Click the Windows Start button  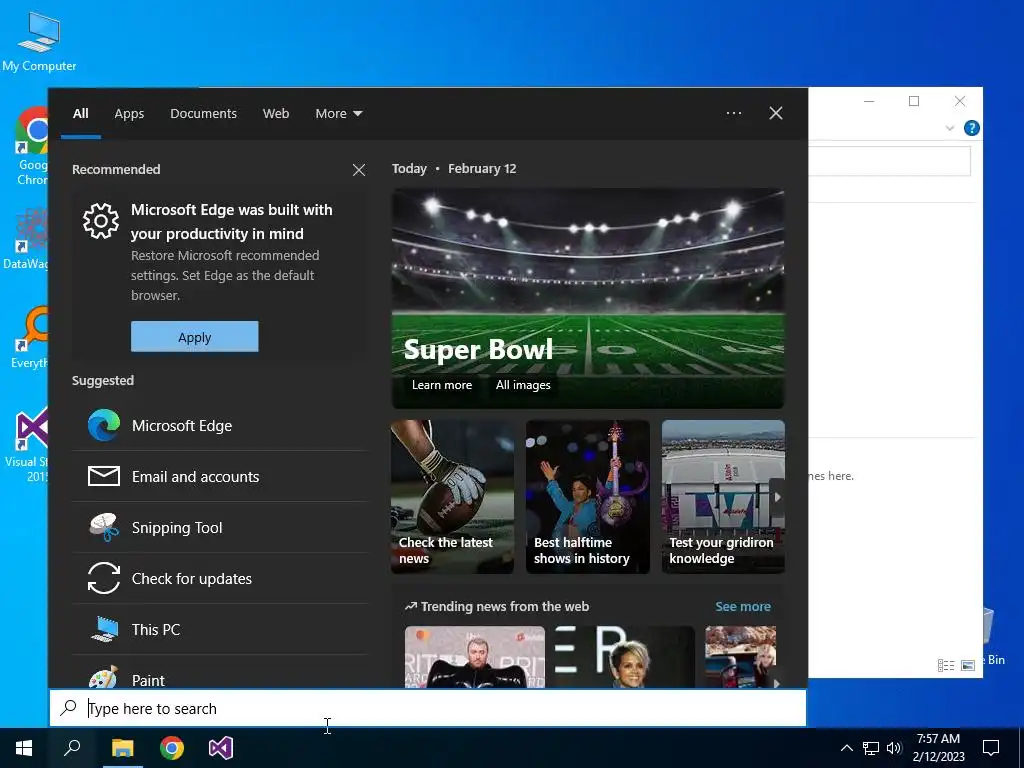coord(24,748)
